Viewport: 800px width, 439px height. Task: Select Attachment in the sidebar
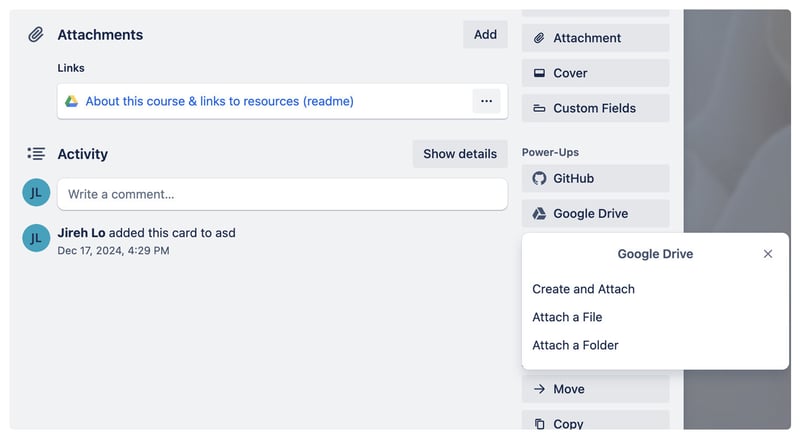pos(595,38)
